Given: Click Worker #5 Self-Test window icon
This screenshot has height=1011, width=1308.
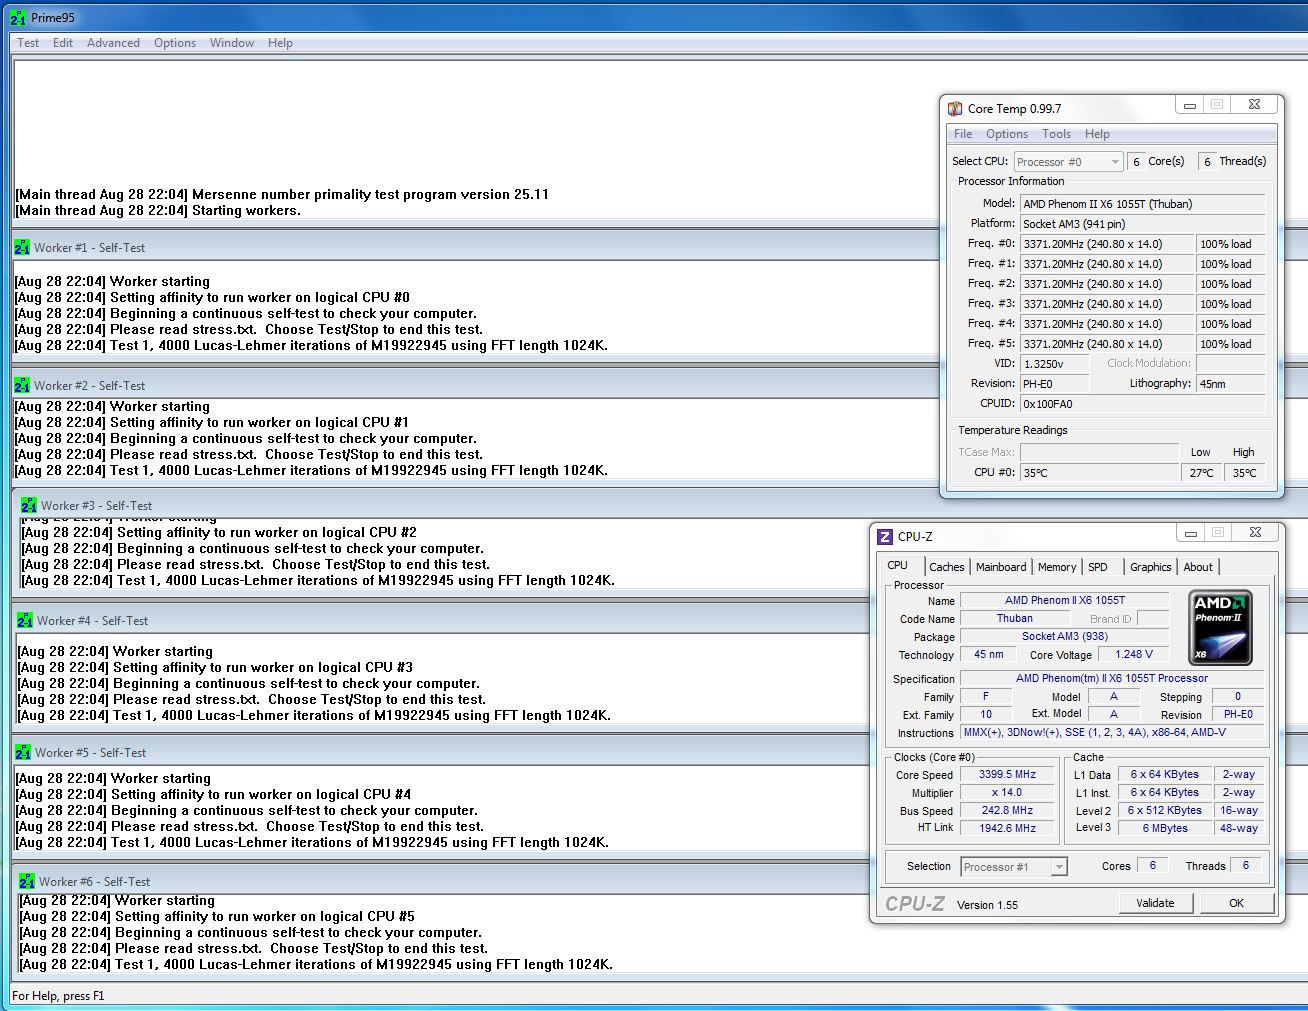Looking at the screenshot, I should [x=23, y=752].
